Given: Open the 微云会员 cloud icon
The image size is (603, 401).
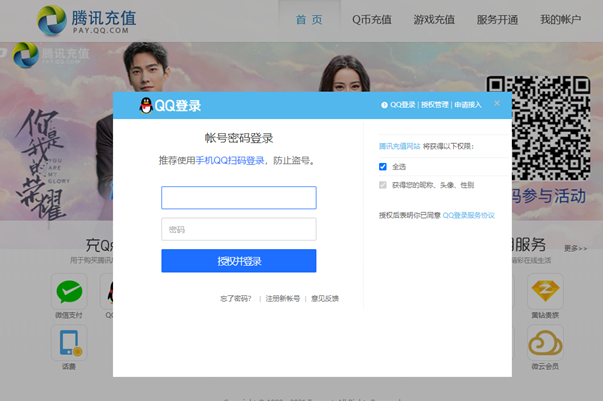Looking at the screenshot, I should [545, 343].
